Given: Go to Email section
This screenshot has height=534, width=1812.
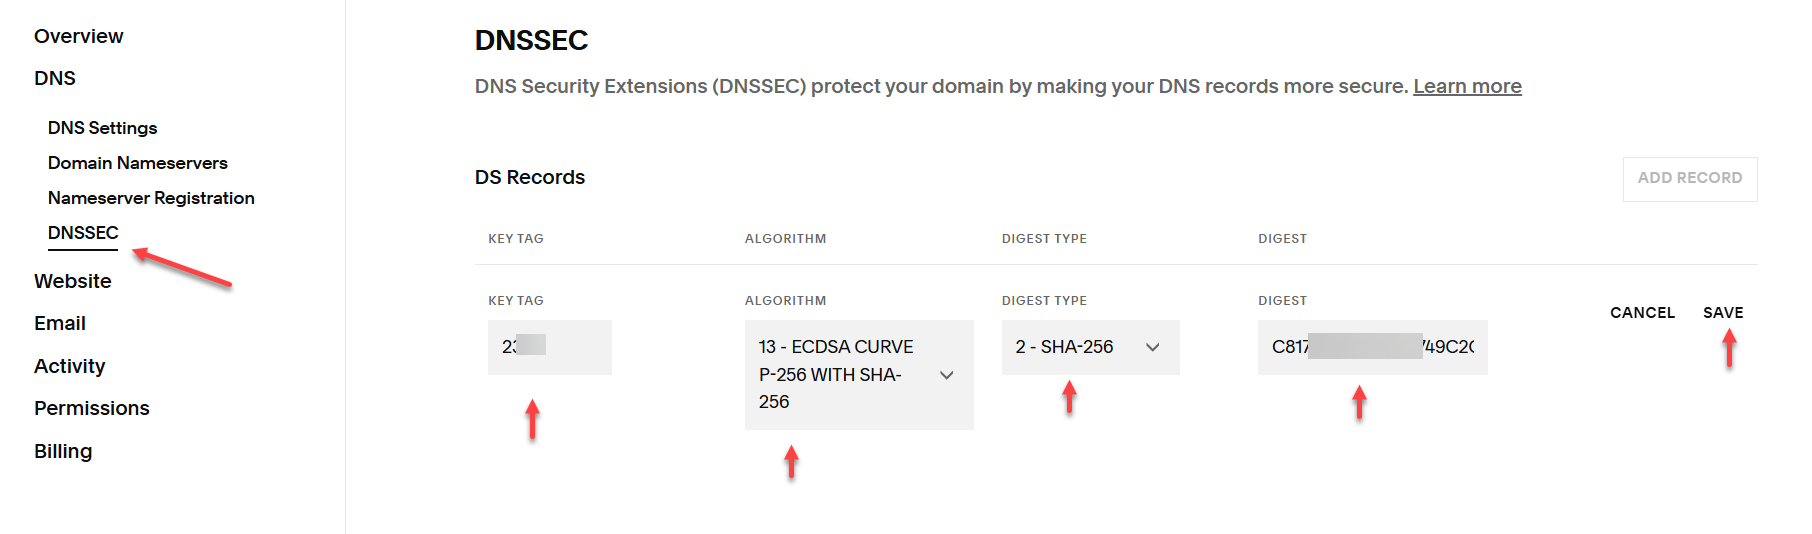Looking at the screenshot, I should click(60, 323).
